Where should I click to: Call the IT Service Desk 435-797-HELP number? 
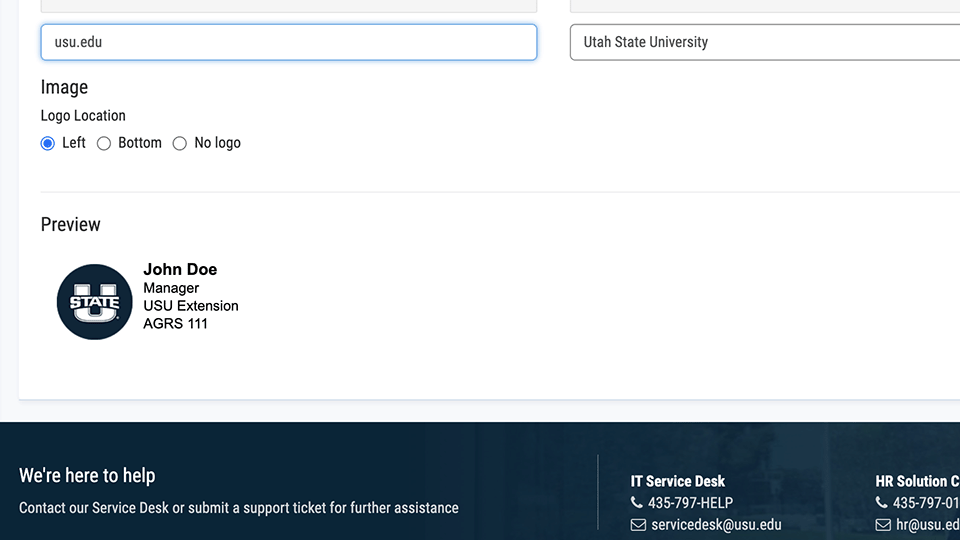[x=690, y=503]
